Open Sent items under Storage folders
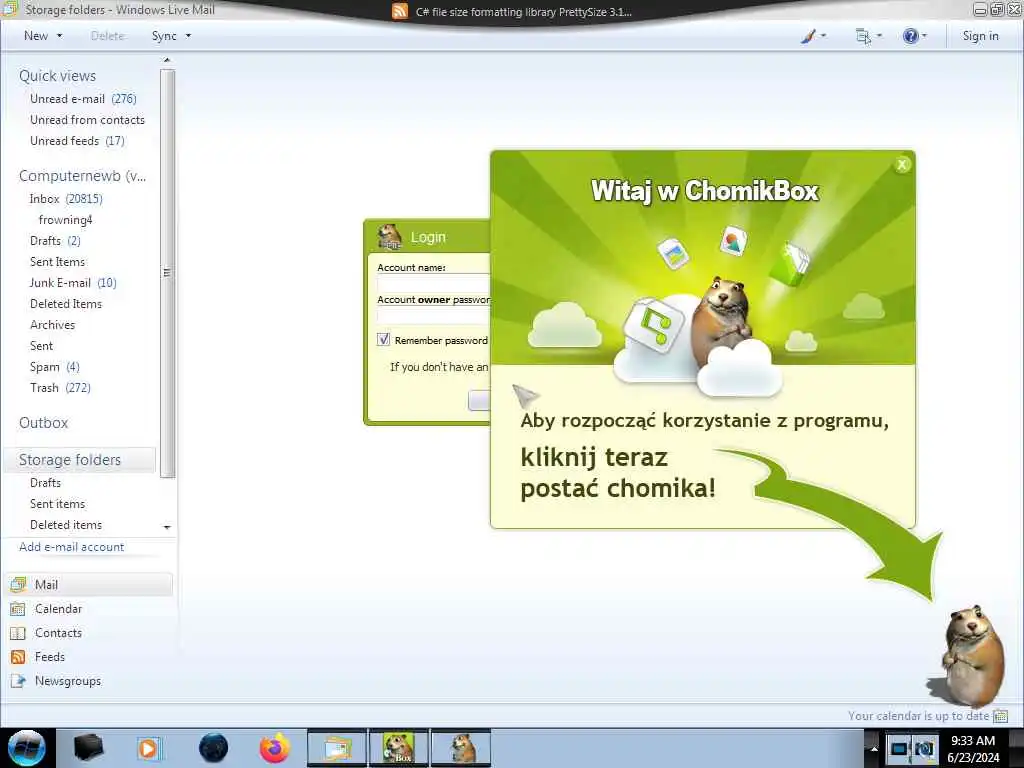This screenshot has height=768, width=1024. tap(57, 504)
